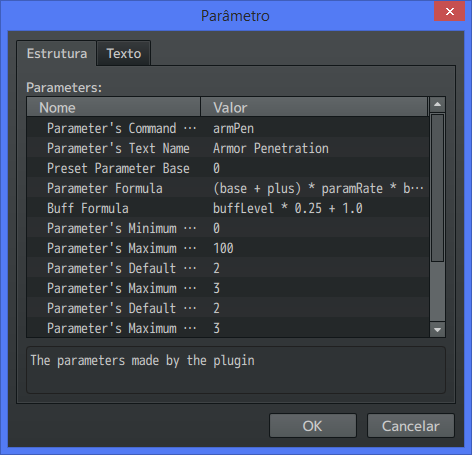This screenshot has width=472, height=455.
Task: Click the parameters list scrollbar thumb
Action: coord(437,188)
